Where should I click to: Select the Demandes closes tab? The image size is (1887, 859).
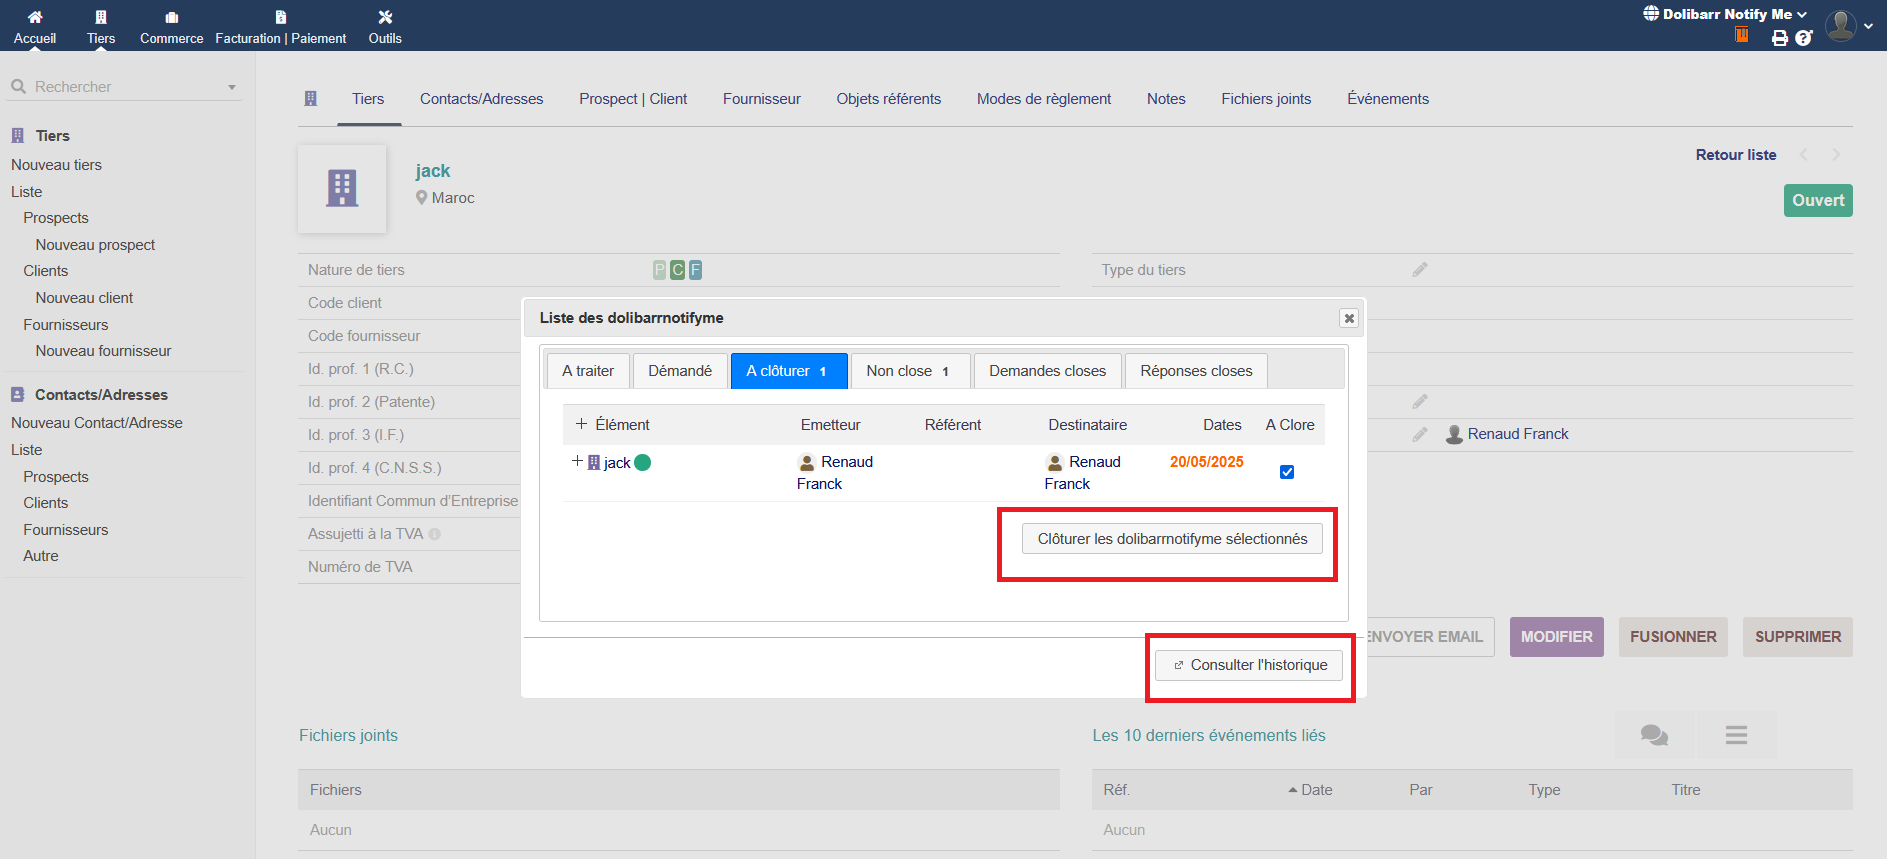(1047, 371)
